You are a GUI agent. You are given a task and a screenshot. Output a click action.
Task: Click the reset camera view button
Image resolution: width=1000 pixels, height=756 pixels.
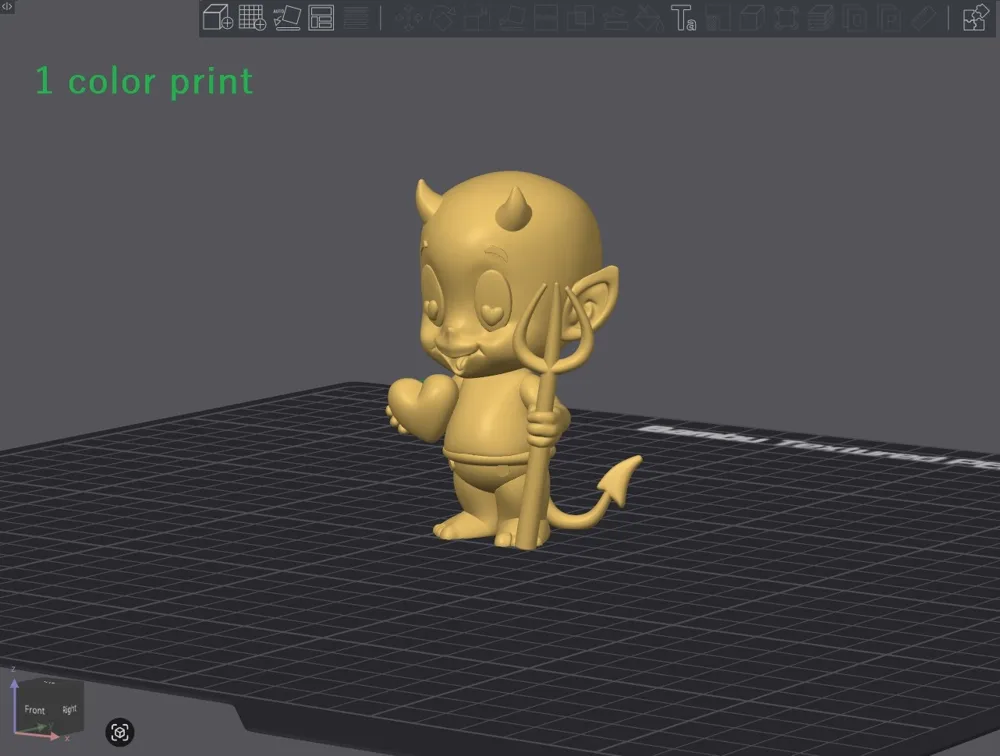[119, 732]
